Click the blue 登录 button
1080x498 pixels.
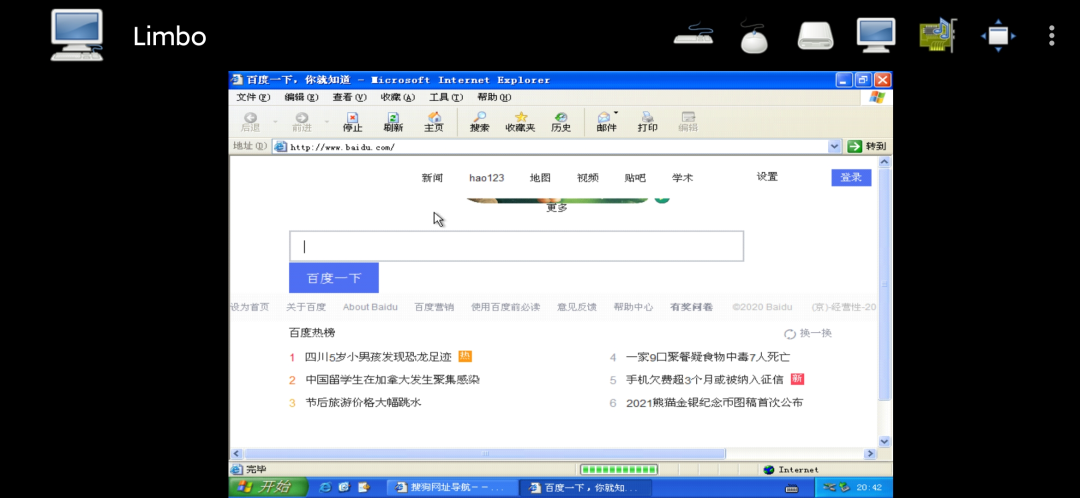tap(851, 177)
